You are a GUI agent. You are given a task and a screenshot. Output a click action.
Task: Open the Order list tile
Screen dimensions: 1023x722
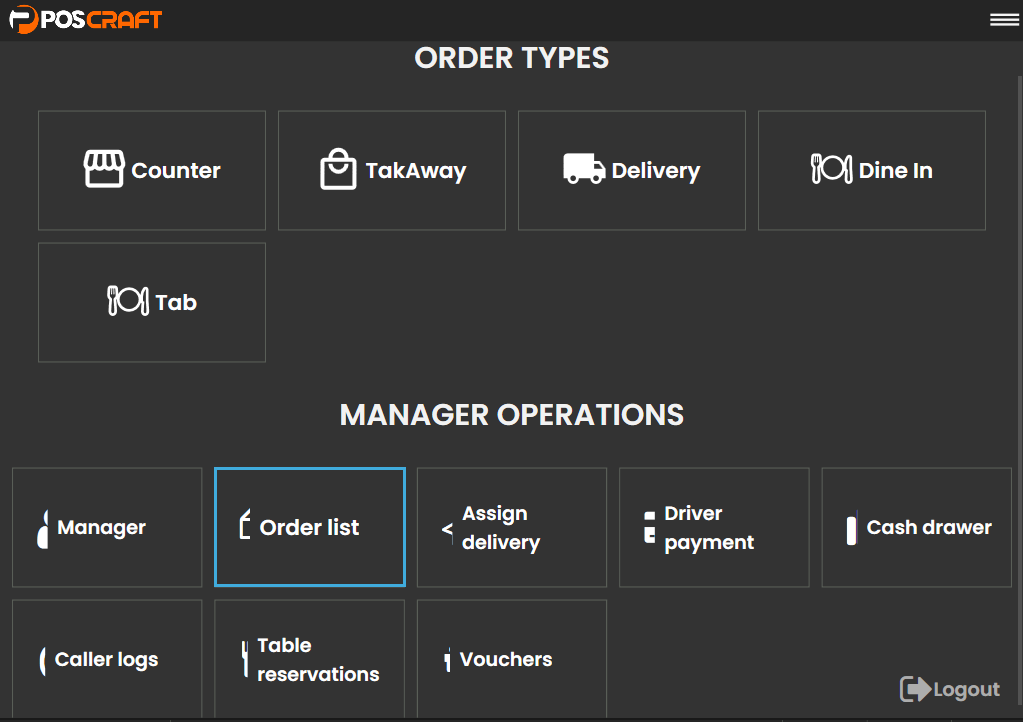309,527
